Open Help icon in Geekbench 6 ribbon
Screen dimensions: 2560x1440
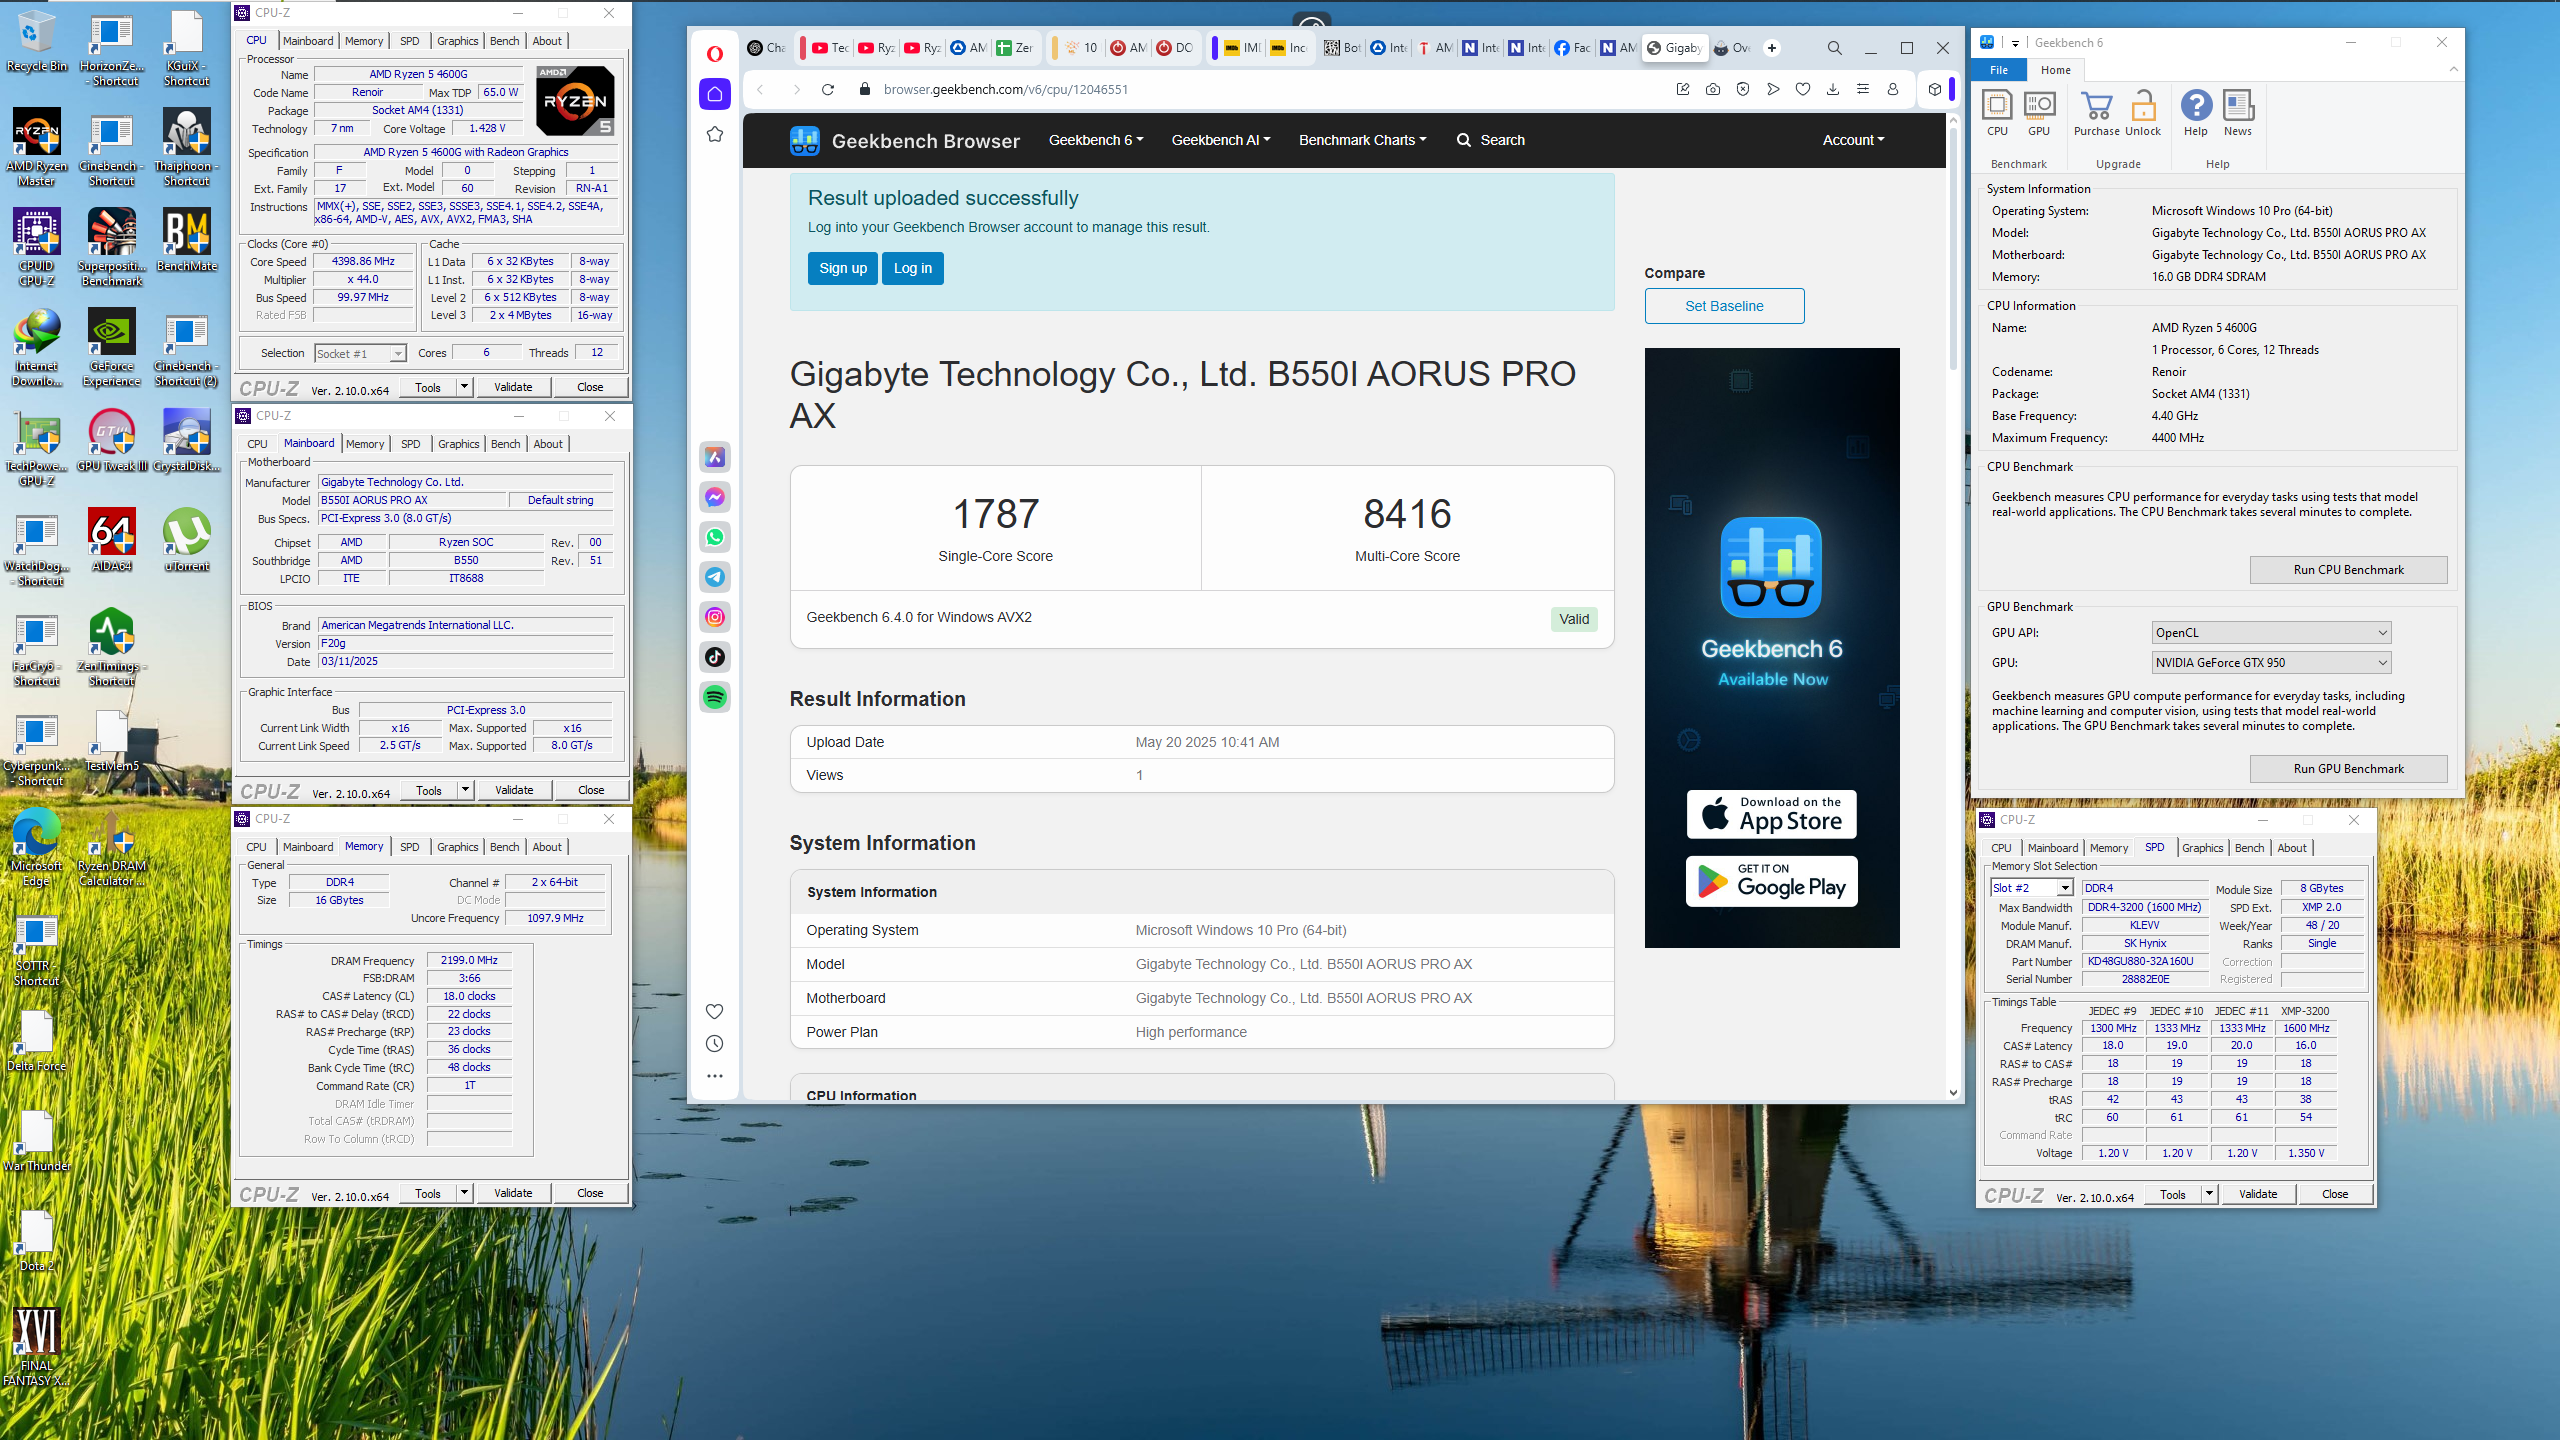coord(2196,113)
